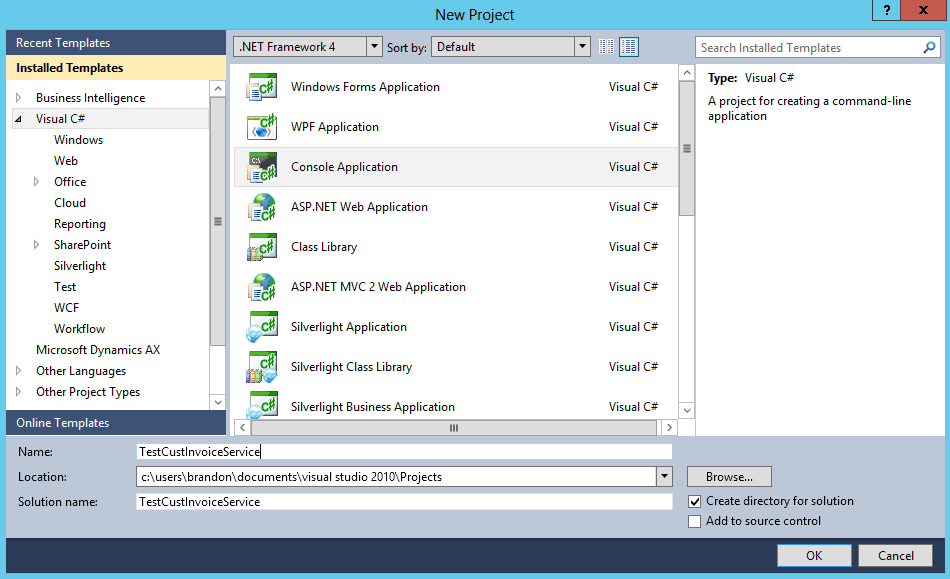Click the template list scroll left arrow

coord(242,428)
